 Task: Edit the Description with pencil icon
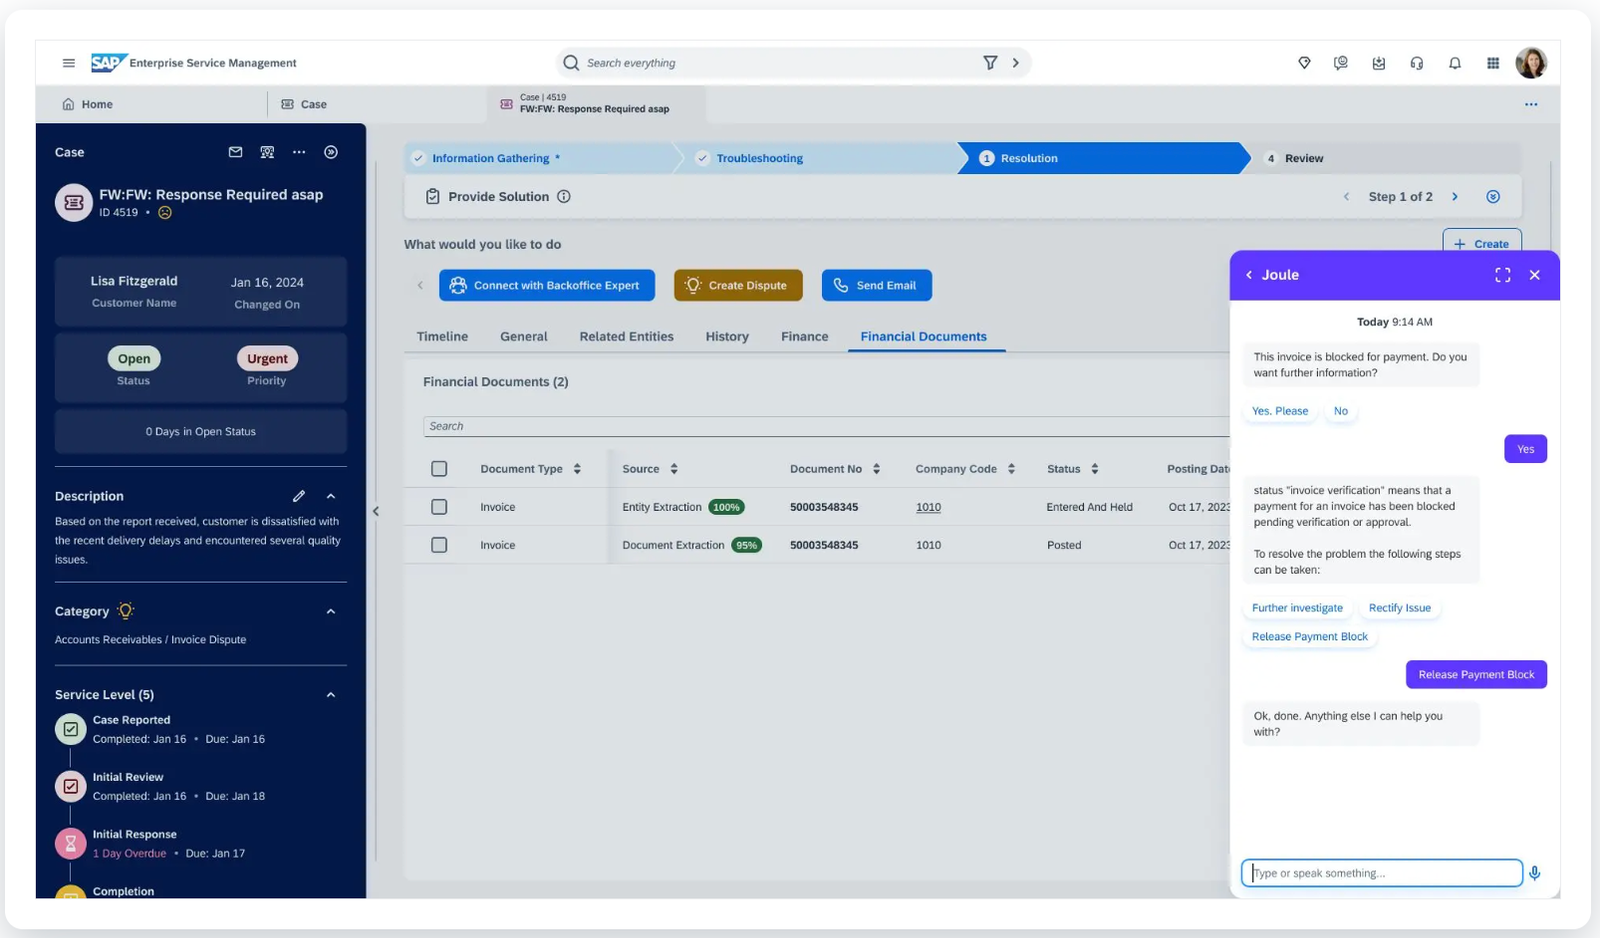pos(299,496)
